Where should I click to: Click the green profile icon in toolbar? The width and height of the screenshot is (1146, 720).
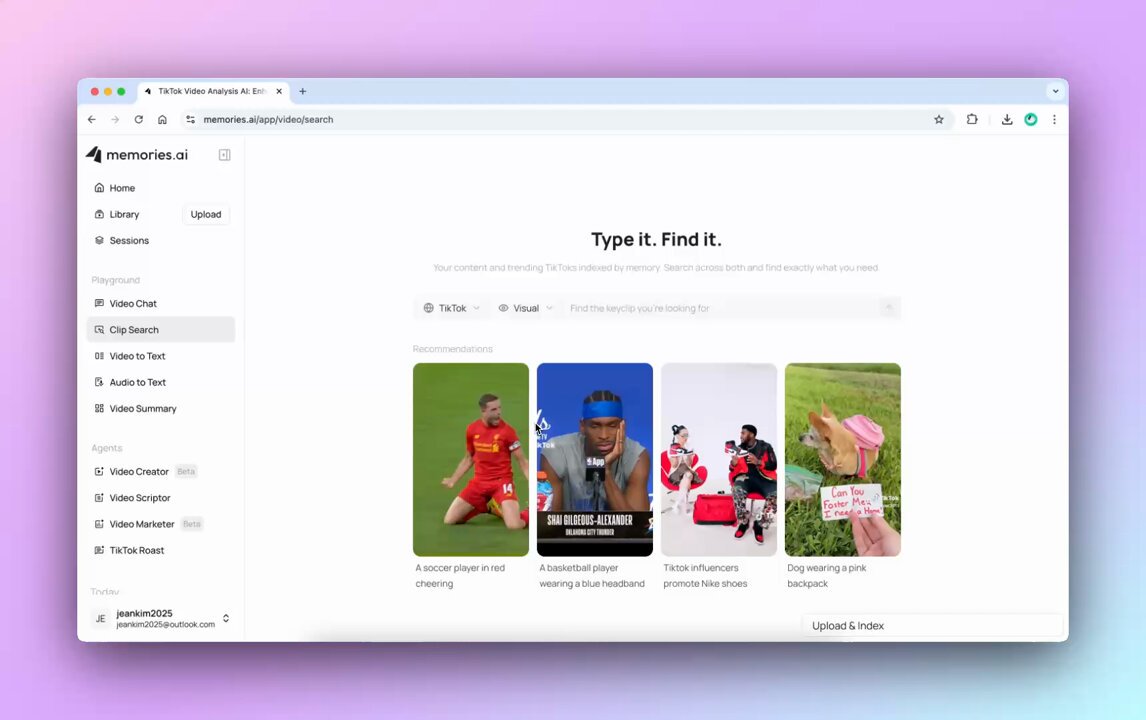coord(1031,119)
